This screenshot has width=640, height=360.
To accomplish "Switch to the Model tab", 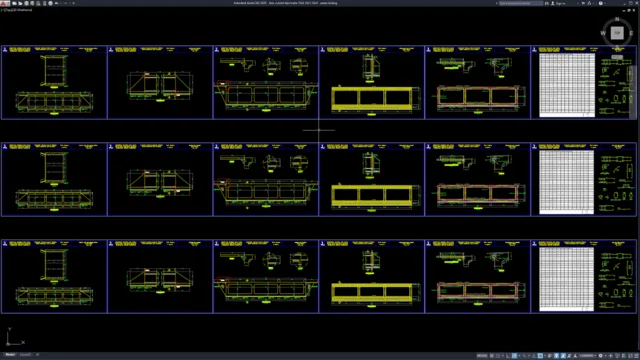I will click(x=10, y=355).
